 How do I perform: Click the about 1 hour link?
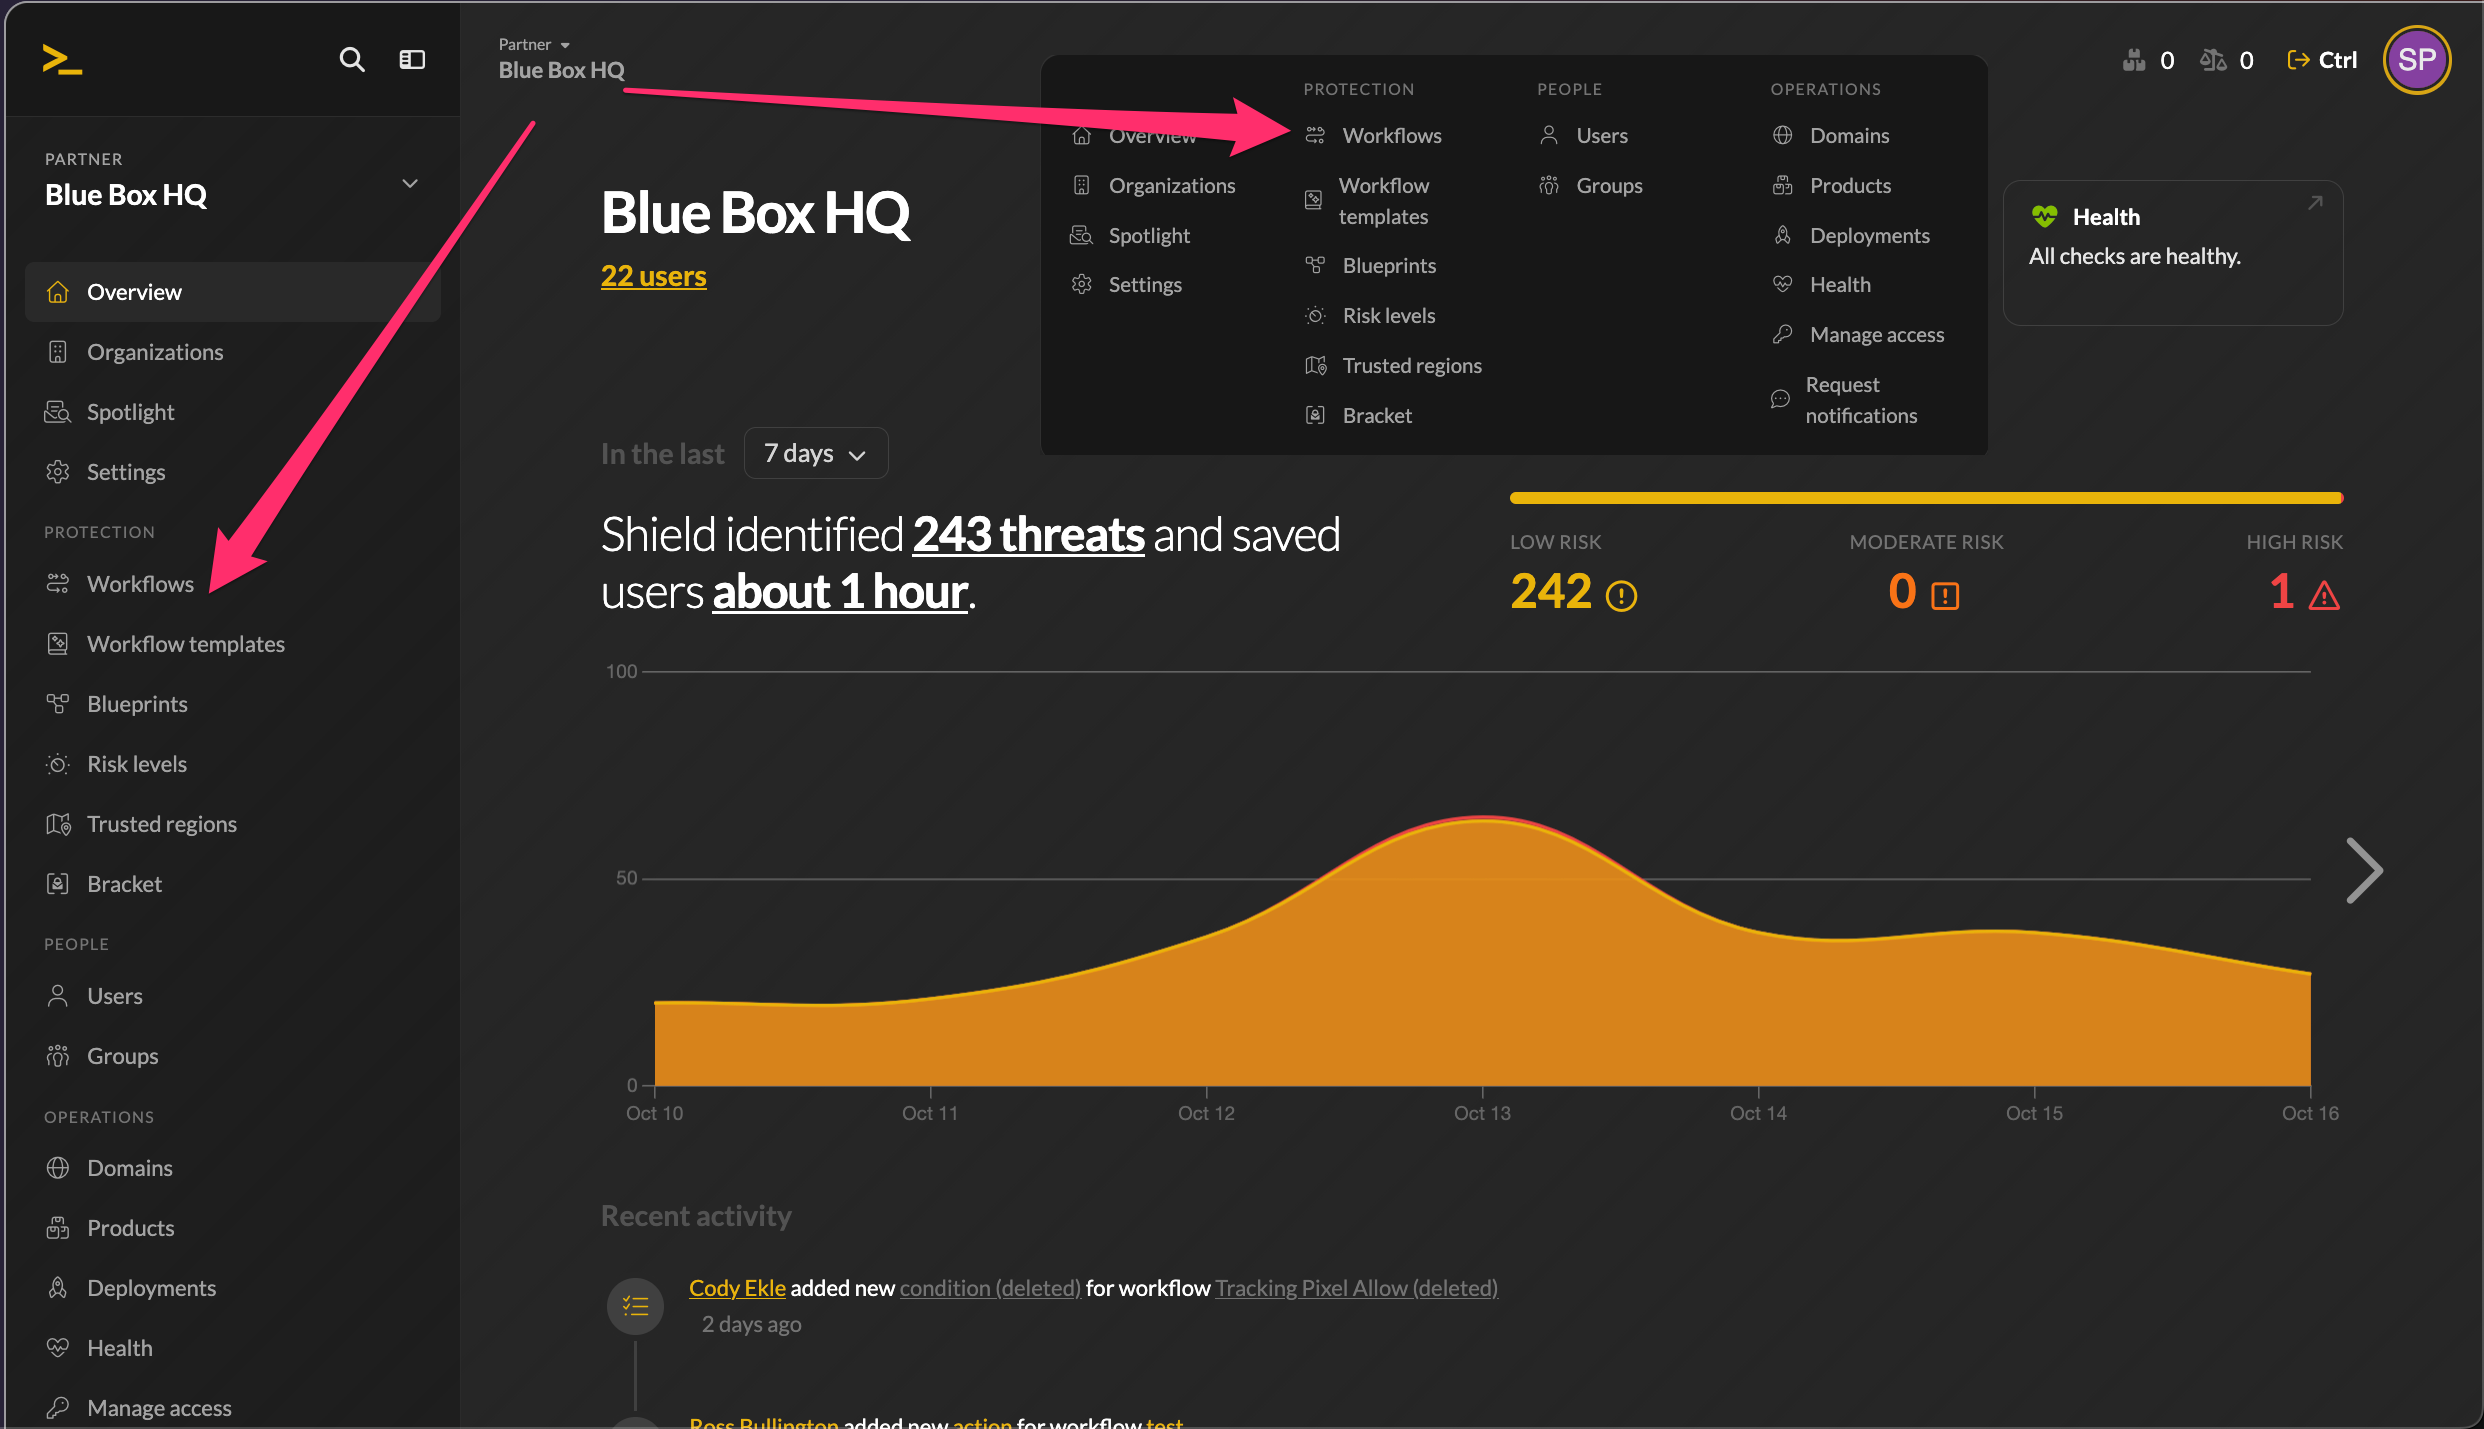[x=840, y=592]
